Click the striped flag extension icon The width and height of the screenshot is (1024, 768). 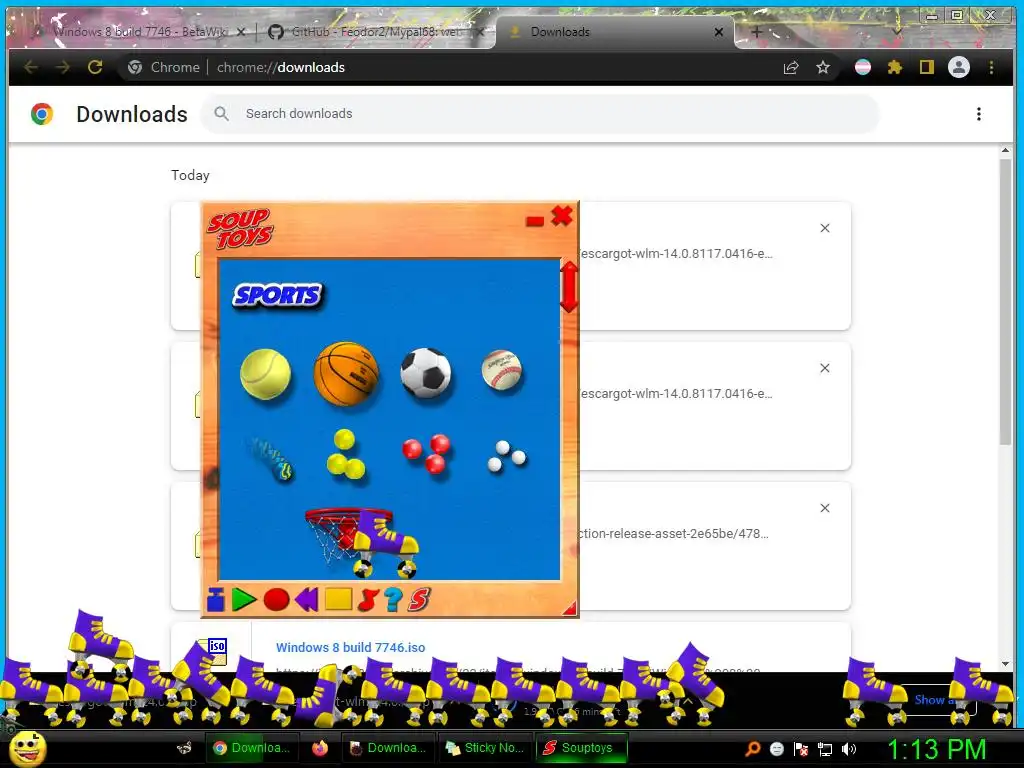coord(863,67)
